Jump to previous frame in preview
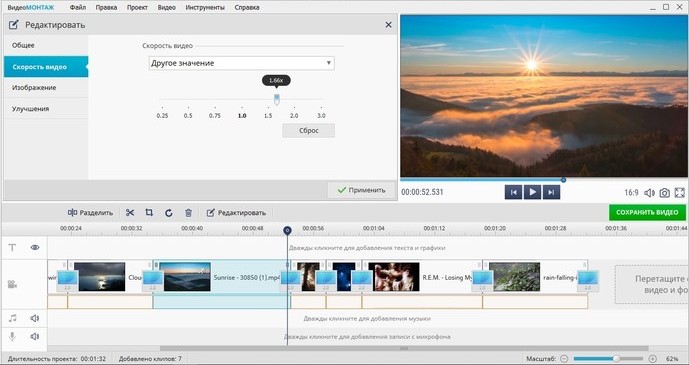This screenshot has height=365, width=689. (513, 192)
